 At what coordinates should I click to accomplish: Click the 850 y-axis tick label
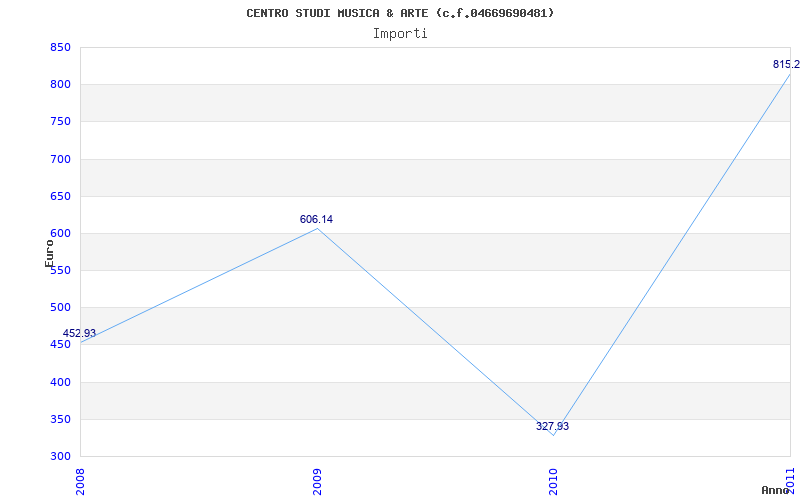point(60,47)
